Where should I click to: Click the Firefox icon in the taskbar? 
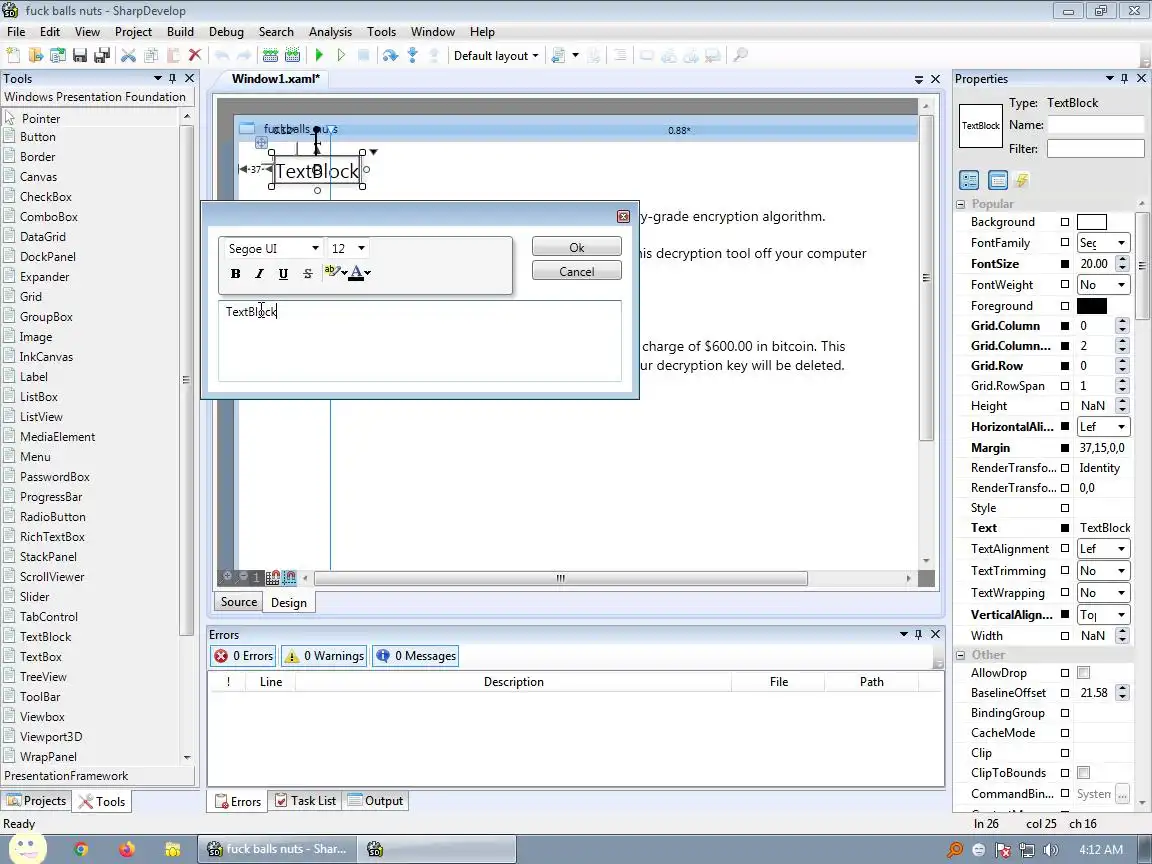tap(126, 849)
